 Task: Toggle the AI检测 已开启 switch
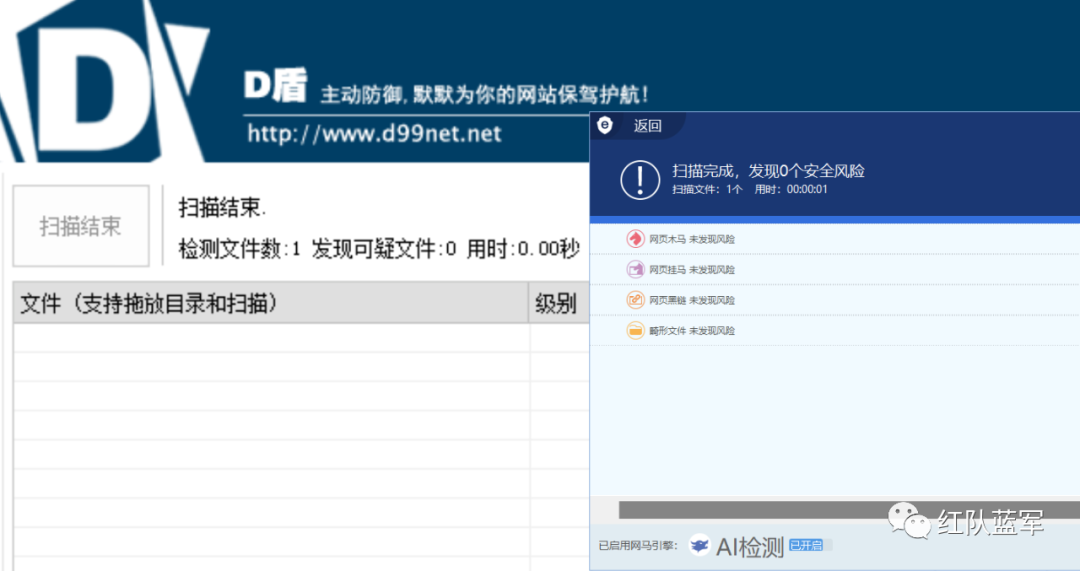point(810,546)
